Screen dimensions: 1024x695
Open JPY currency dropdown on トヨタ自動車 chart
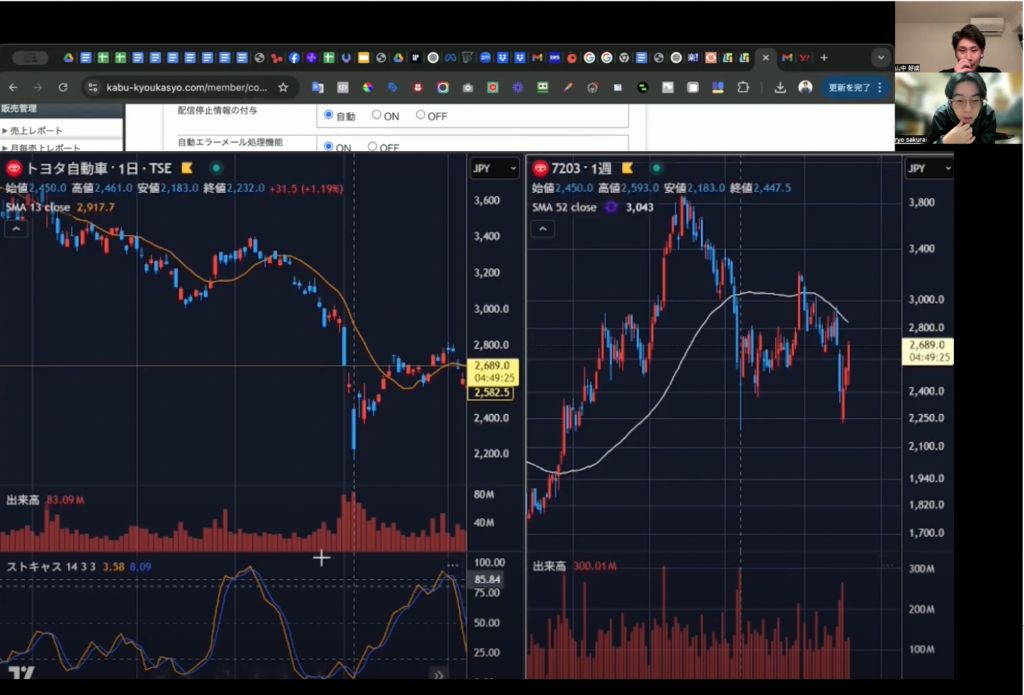494,168
